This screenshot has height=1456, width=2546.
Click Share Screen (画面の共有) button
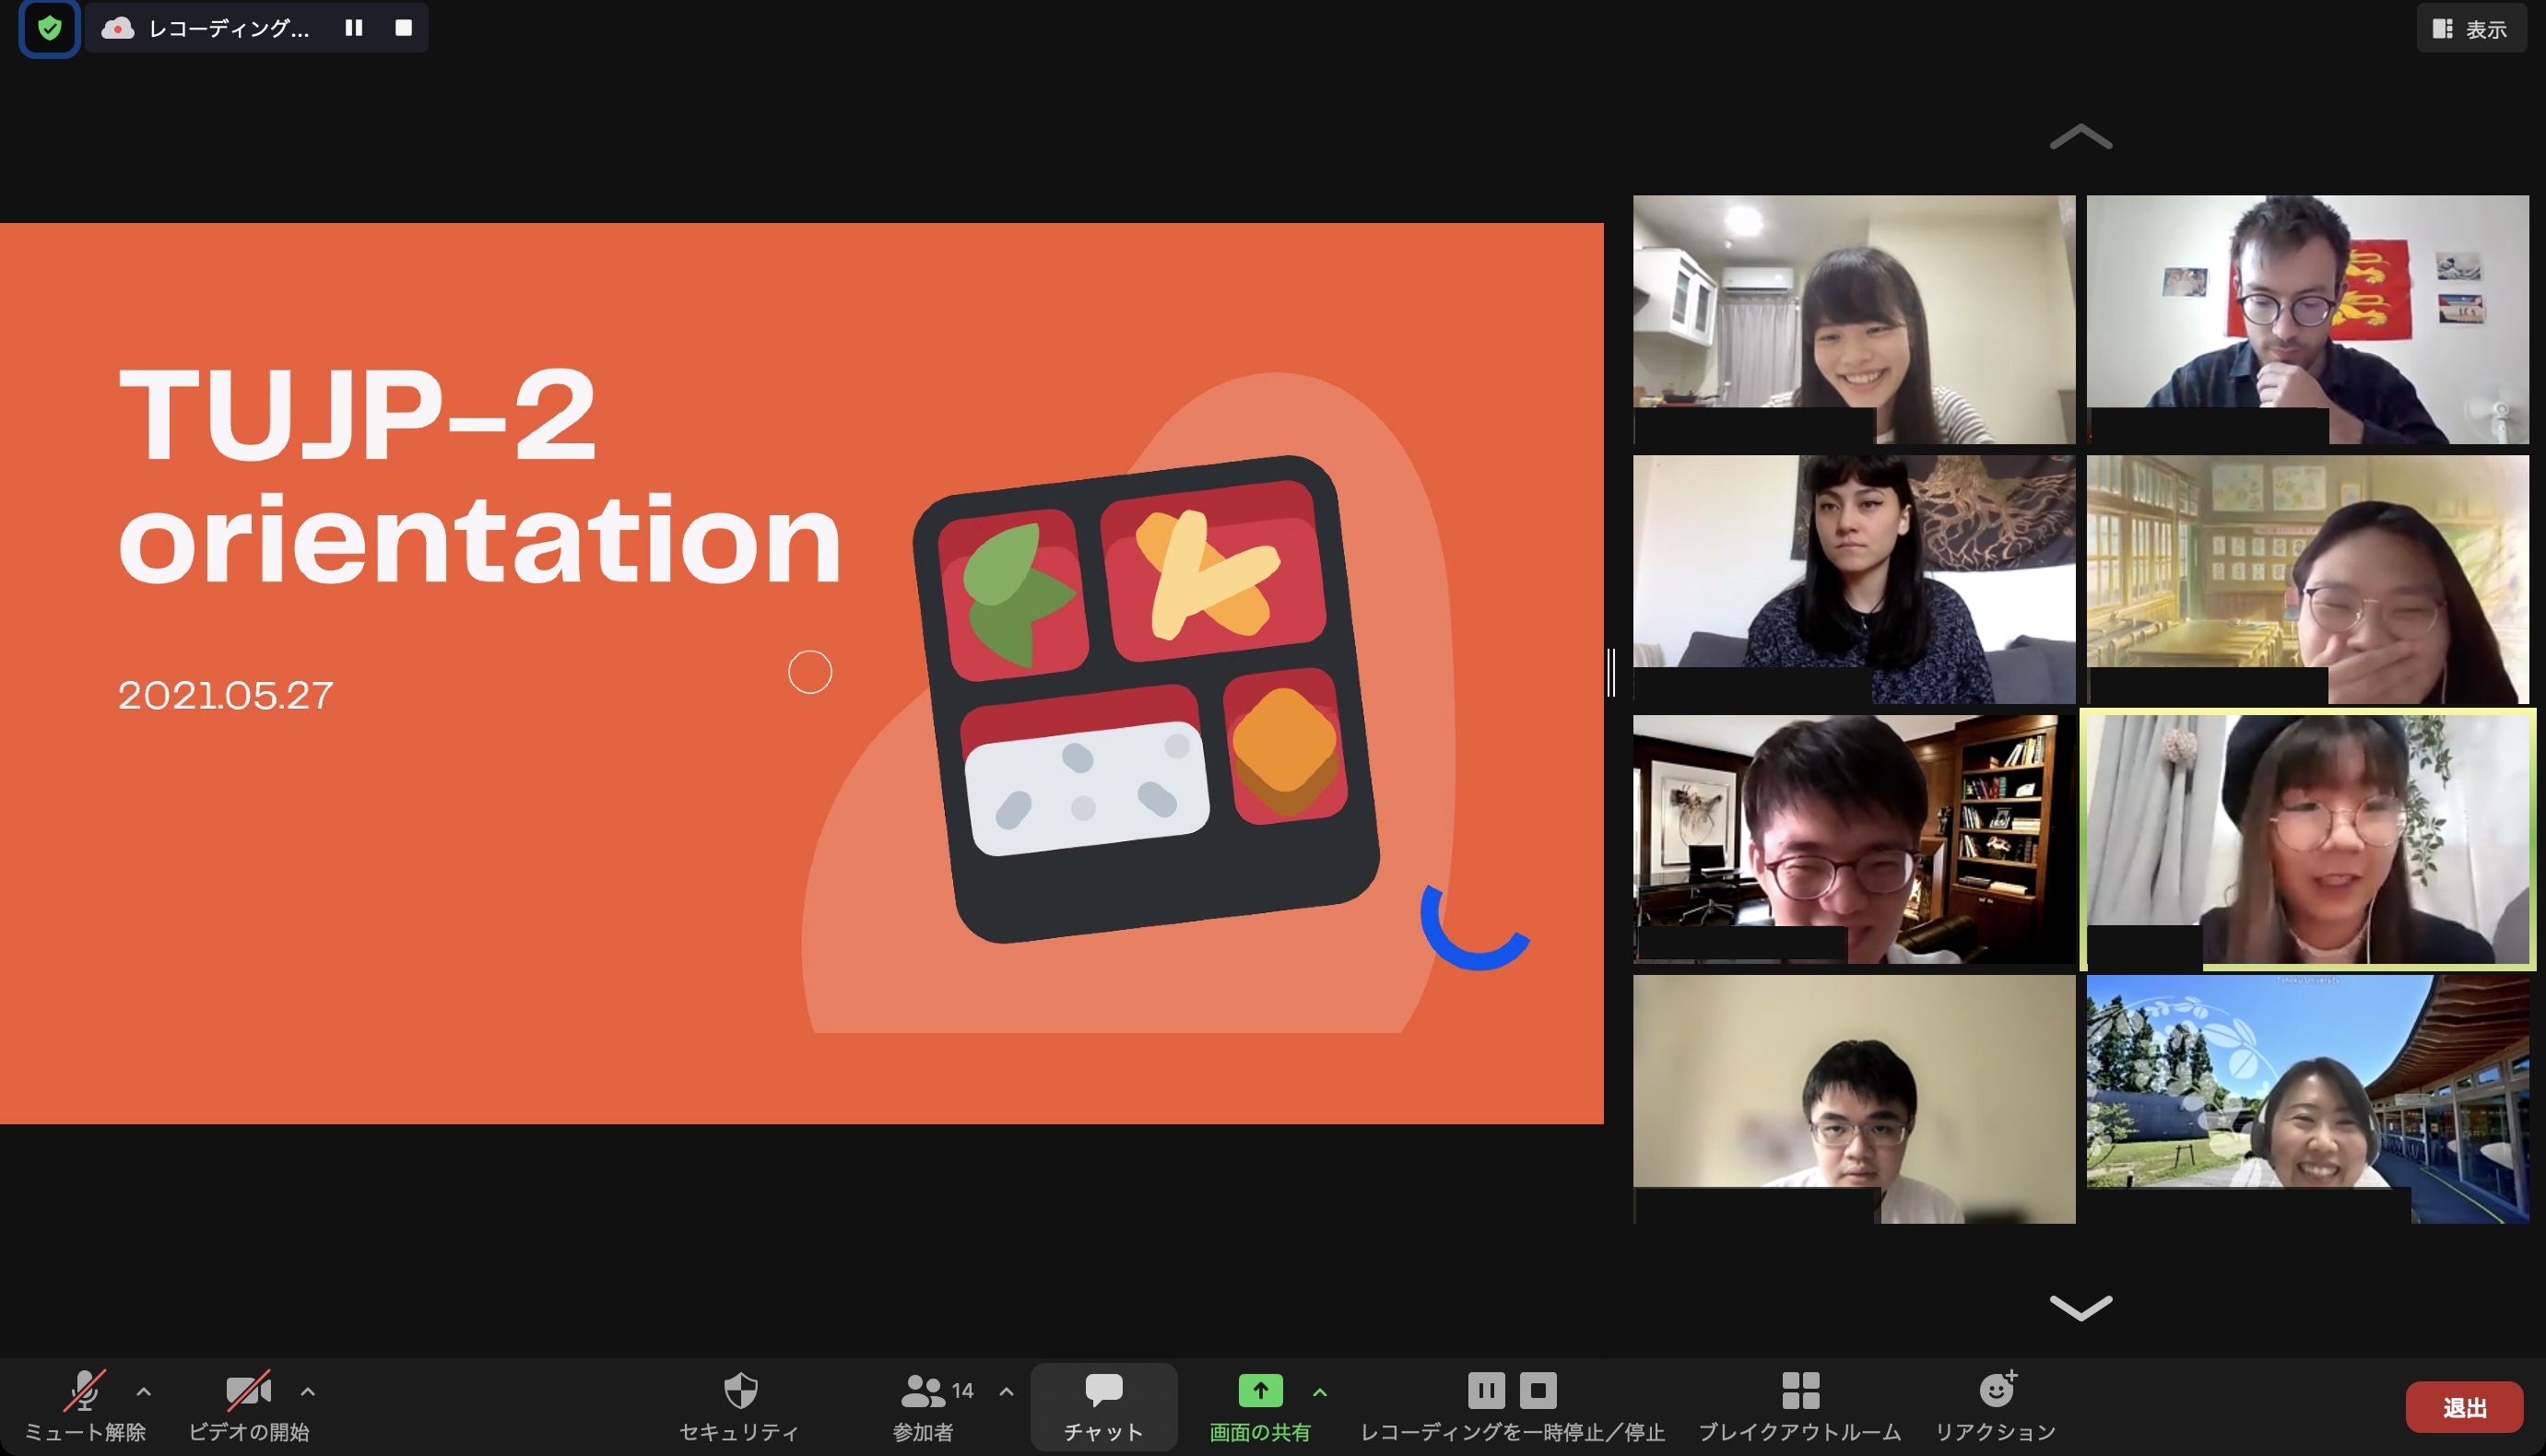[1260, 1406]
